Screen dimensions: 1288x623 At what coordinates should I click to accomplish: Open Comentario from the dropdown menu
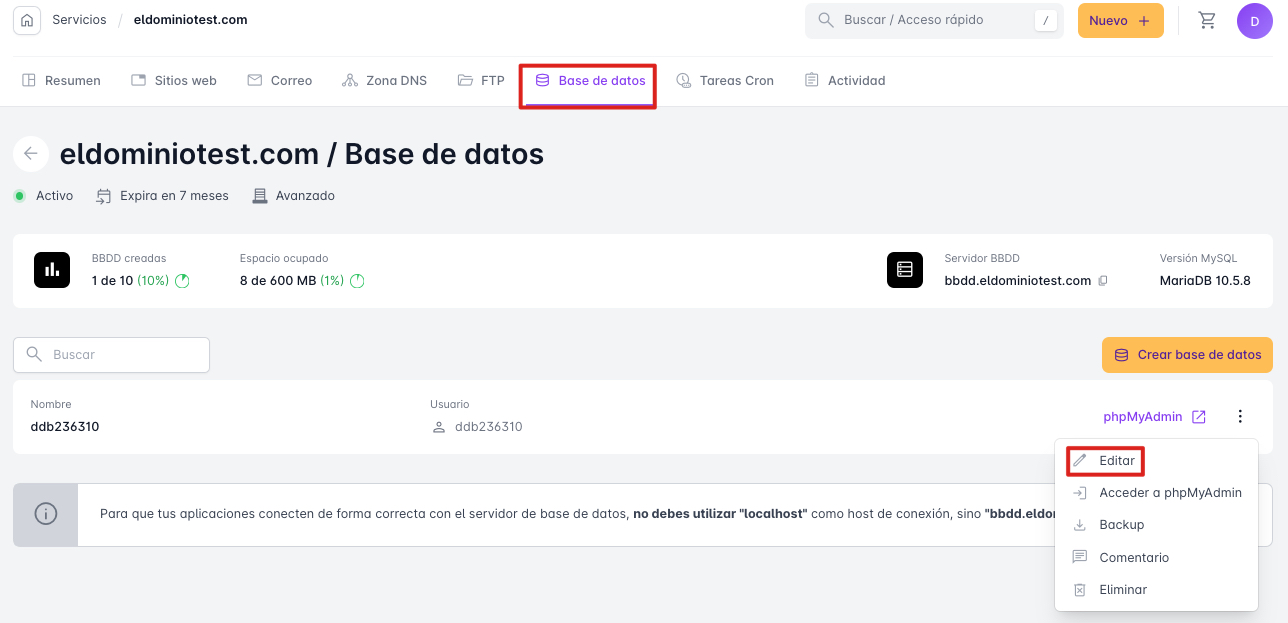(1133, 558)
